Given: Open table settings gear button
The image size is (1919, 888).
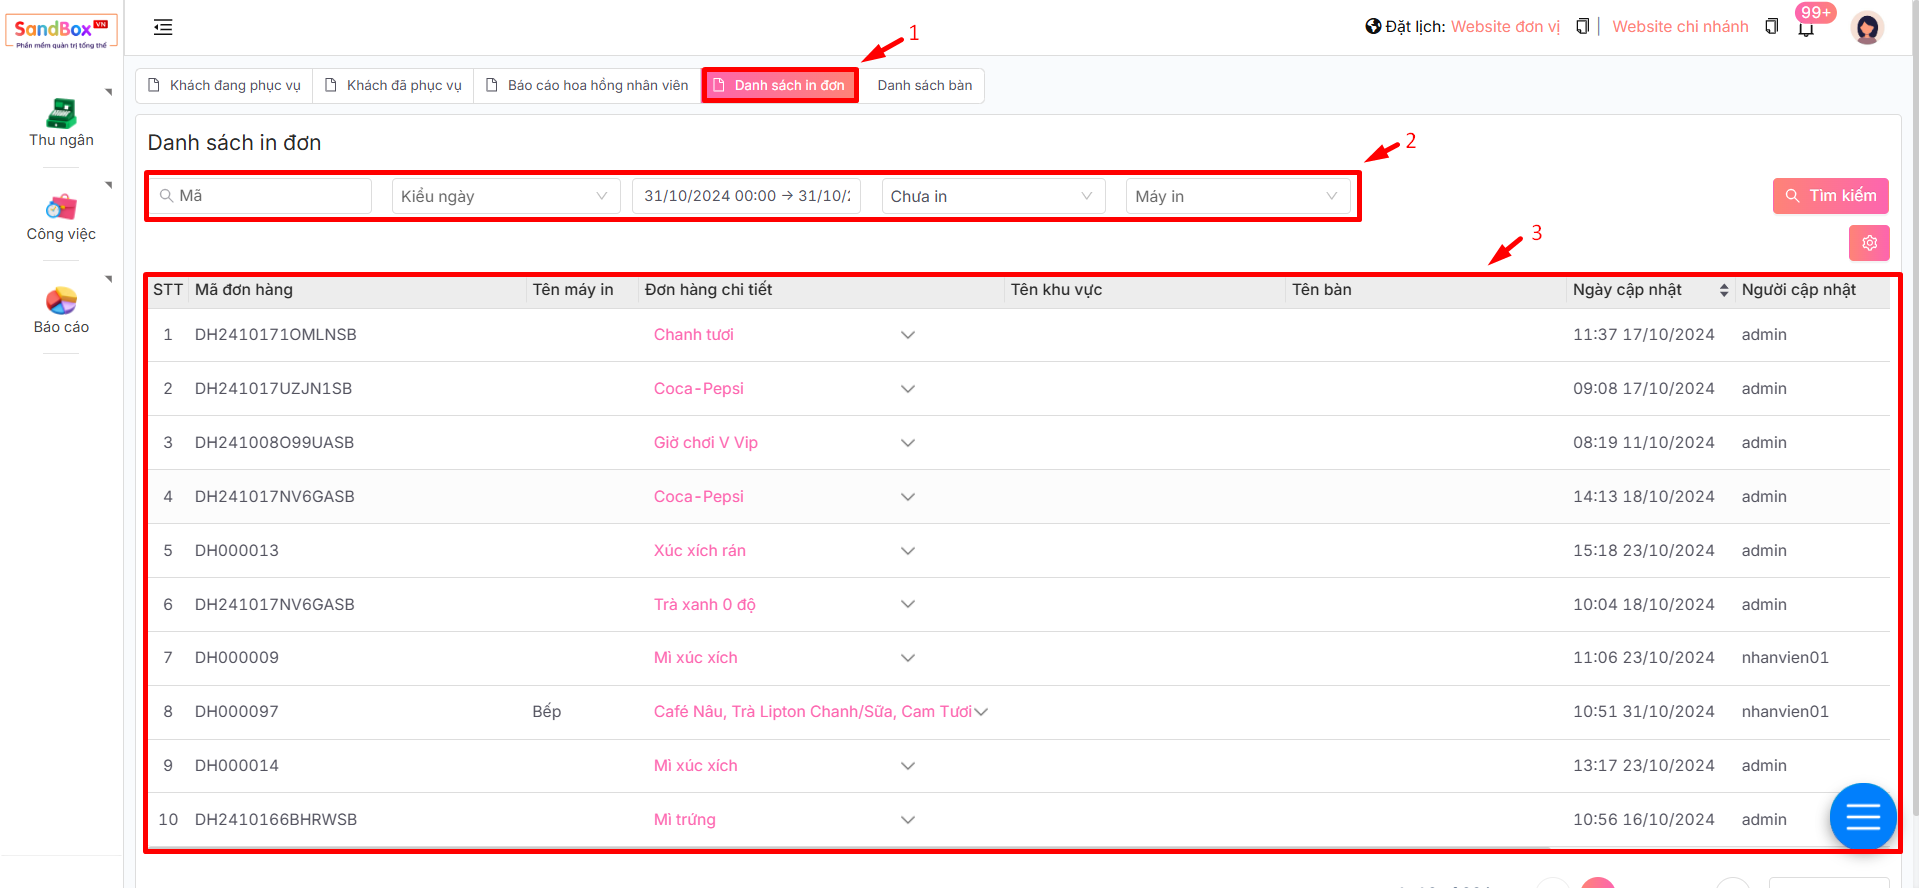Looking at the screenshot, I should (x=1868, y=243).
